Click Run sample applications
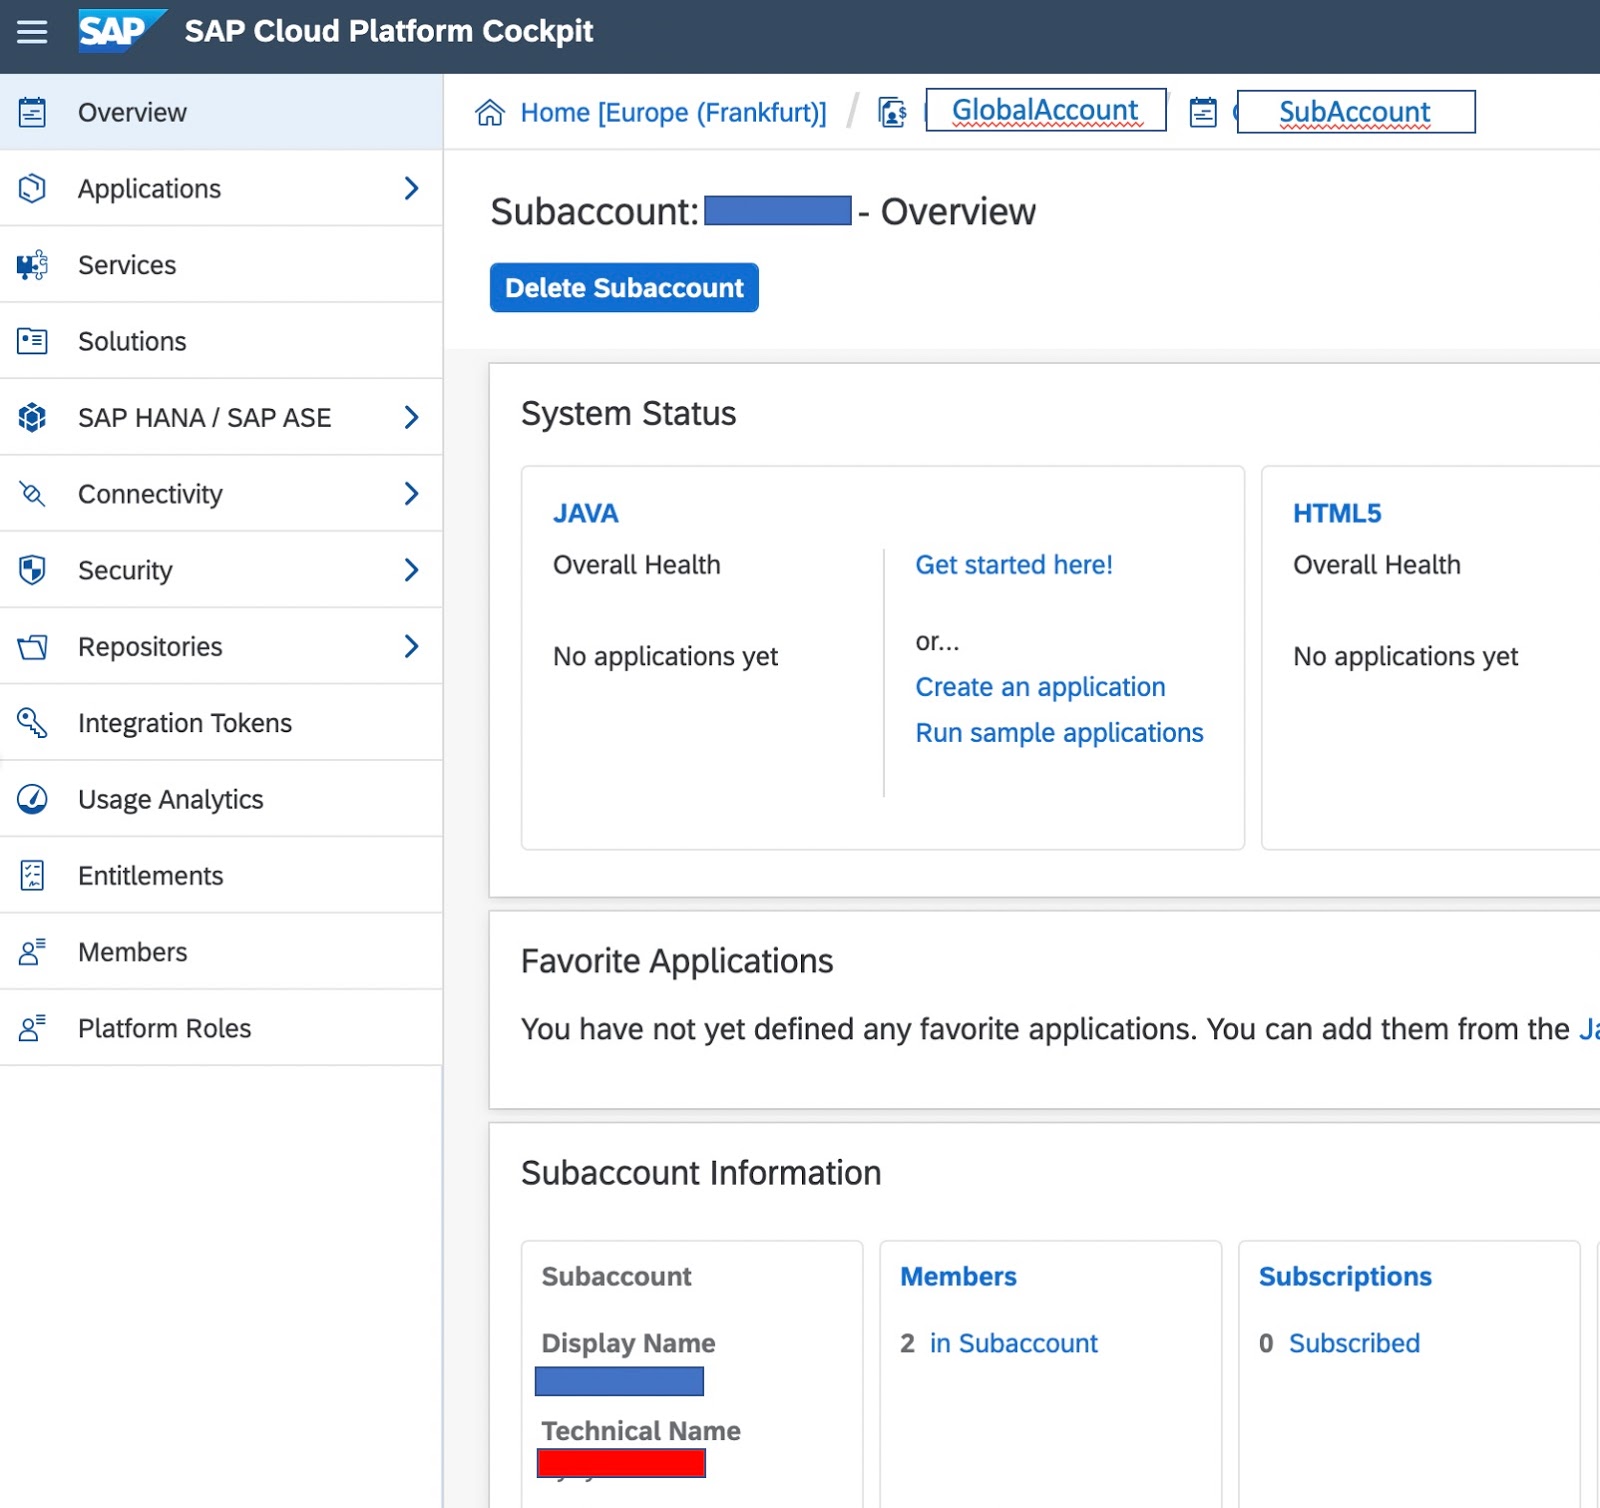 pyautogui.click(x=1058, y=732)
